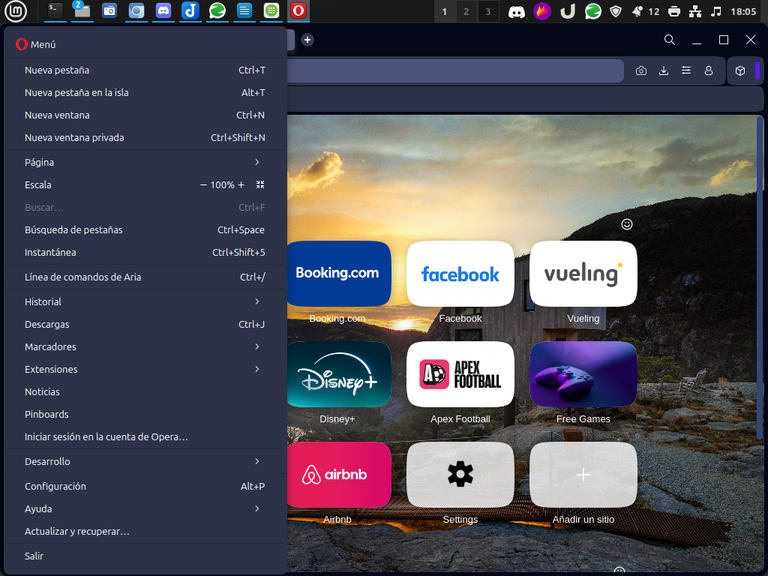Click the flame tray icon
This screenshot has height=576, width=768.
542,11
